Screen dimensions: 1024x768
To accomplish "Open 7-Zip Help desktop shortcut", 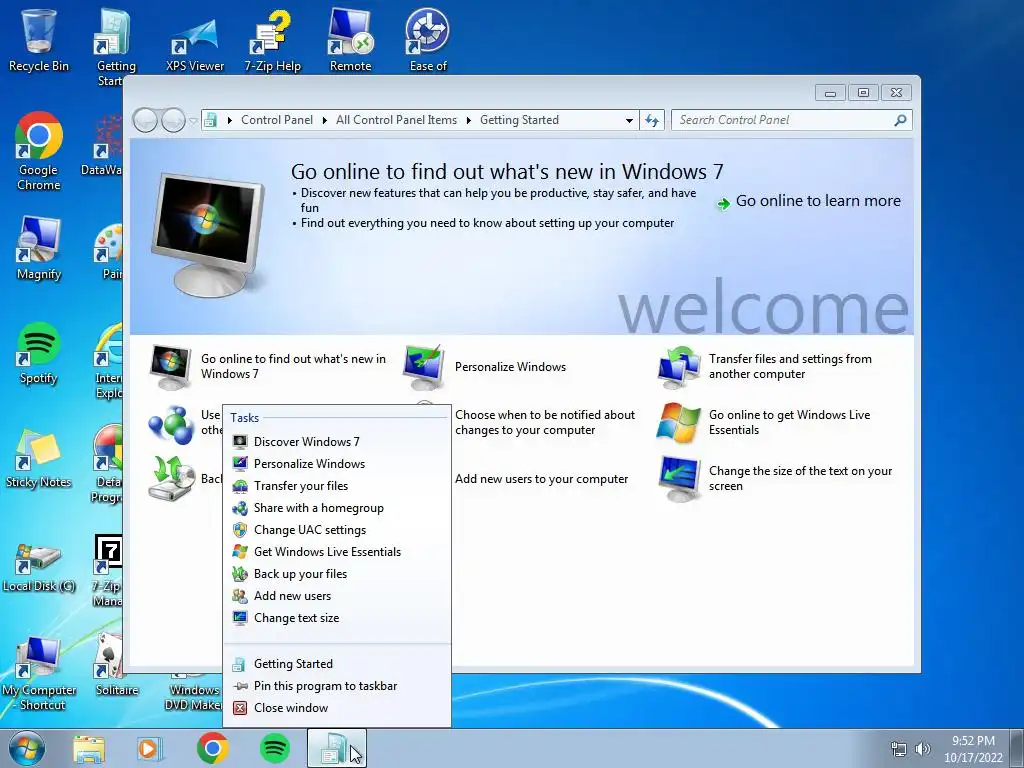I will (x=272, y=40).
